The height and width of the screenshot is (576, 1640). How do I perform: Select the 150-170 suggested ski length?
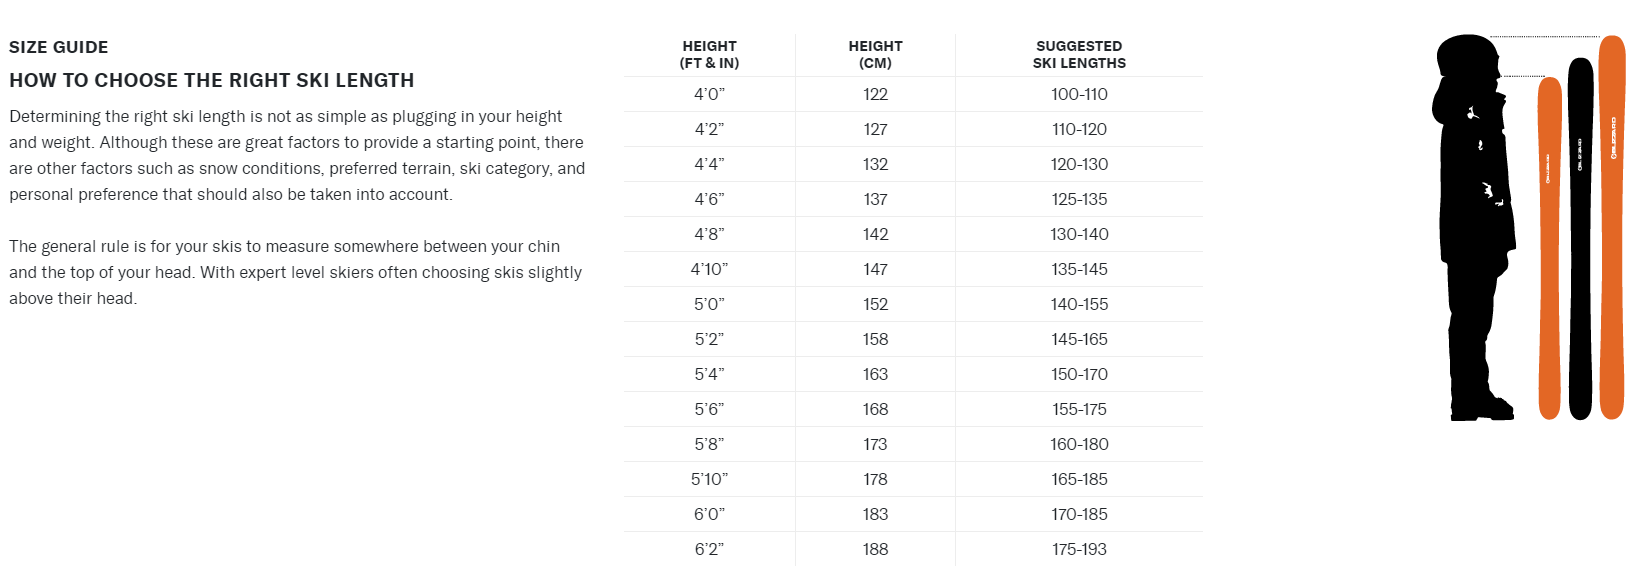point(1079,374)
